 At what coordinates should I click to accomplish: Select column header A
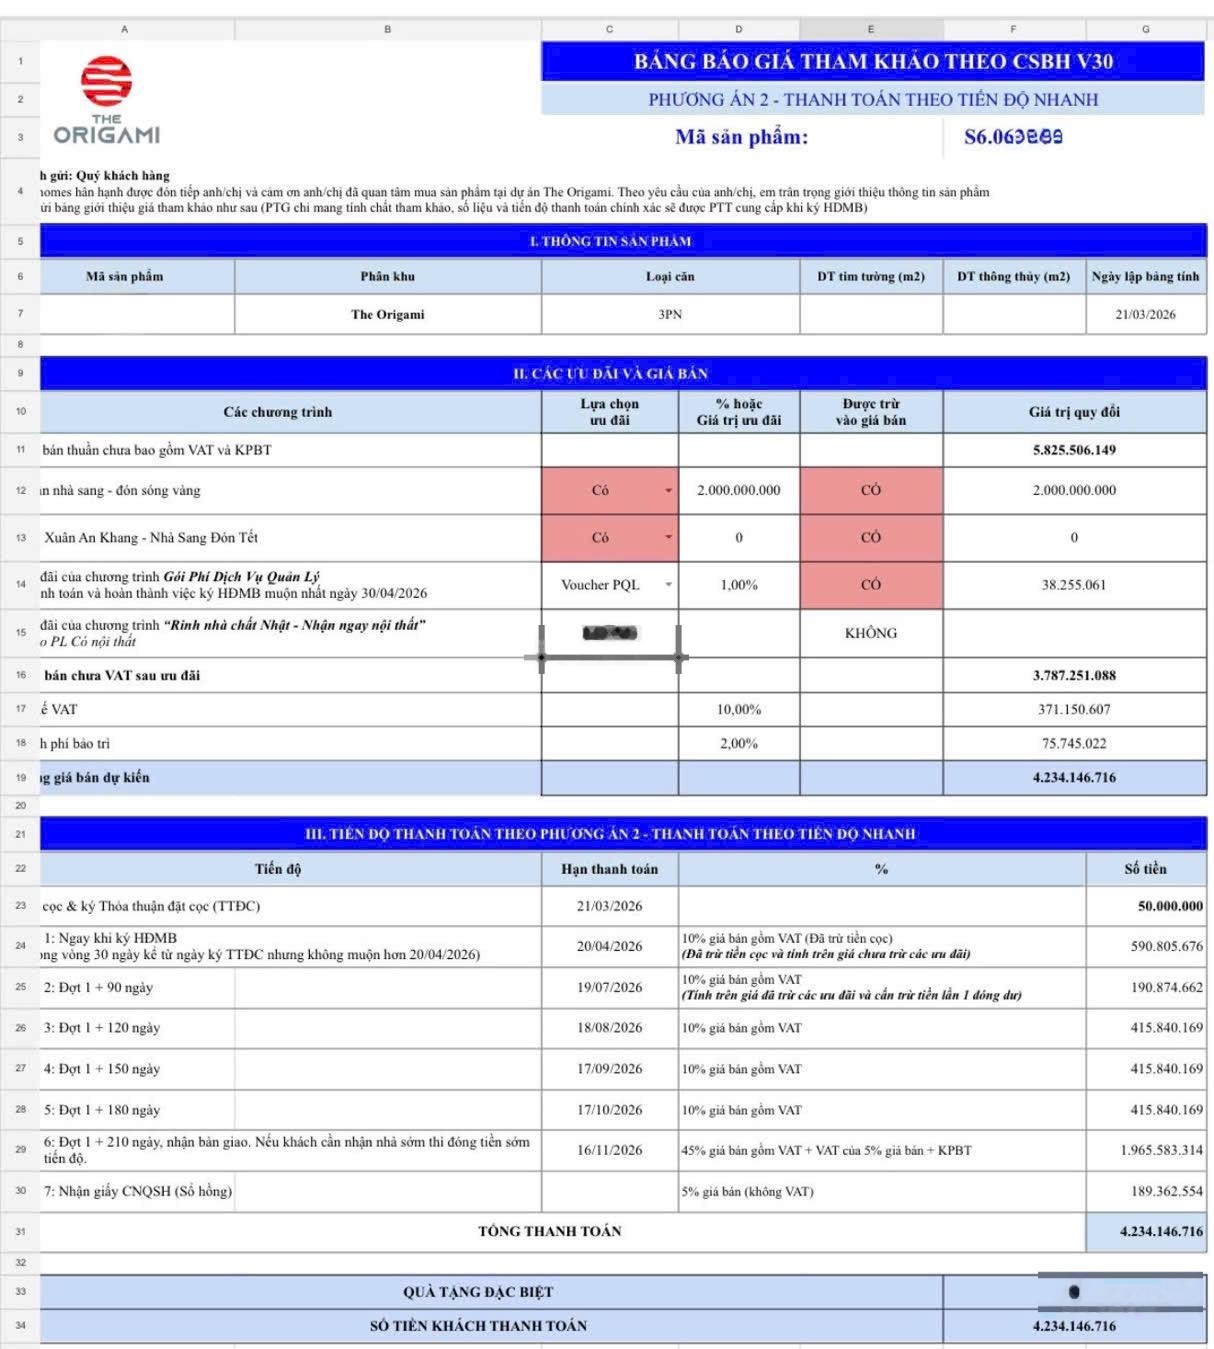[x=124, y=29]
